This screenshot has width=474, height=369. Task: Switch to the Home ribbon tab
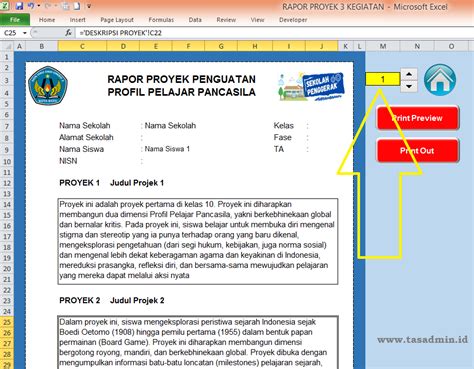47,20
